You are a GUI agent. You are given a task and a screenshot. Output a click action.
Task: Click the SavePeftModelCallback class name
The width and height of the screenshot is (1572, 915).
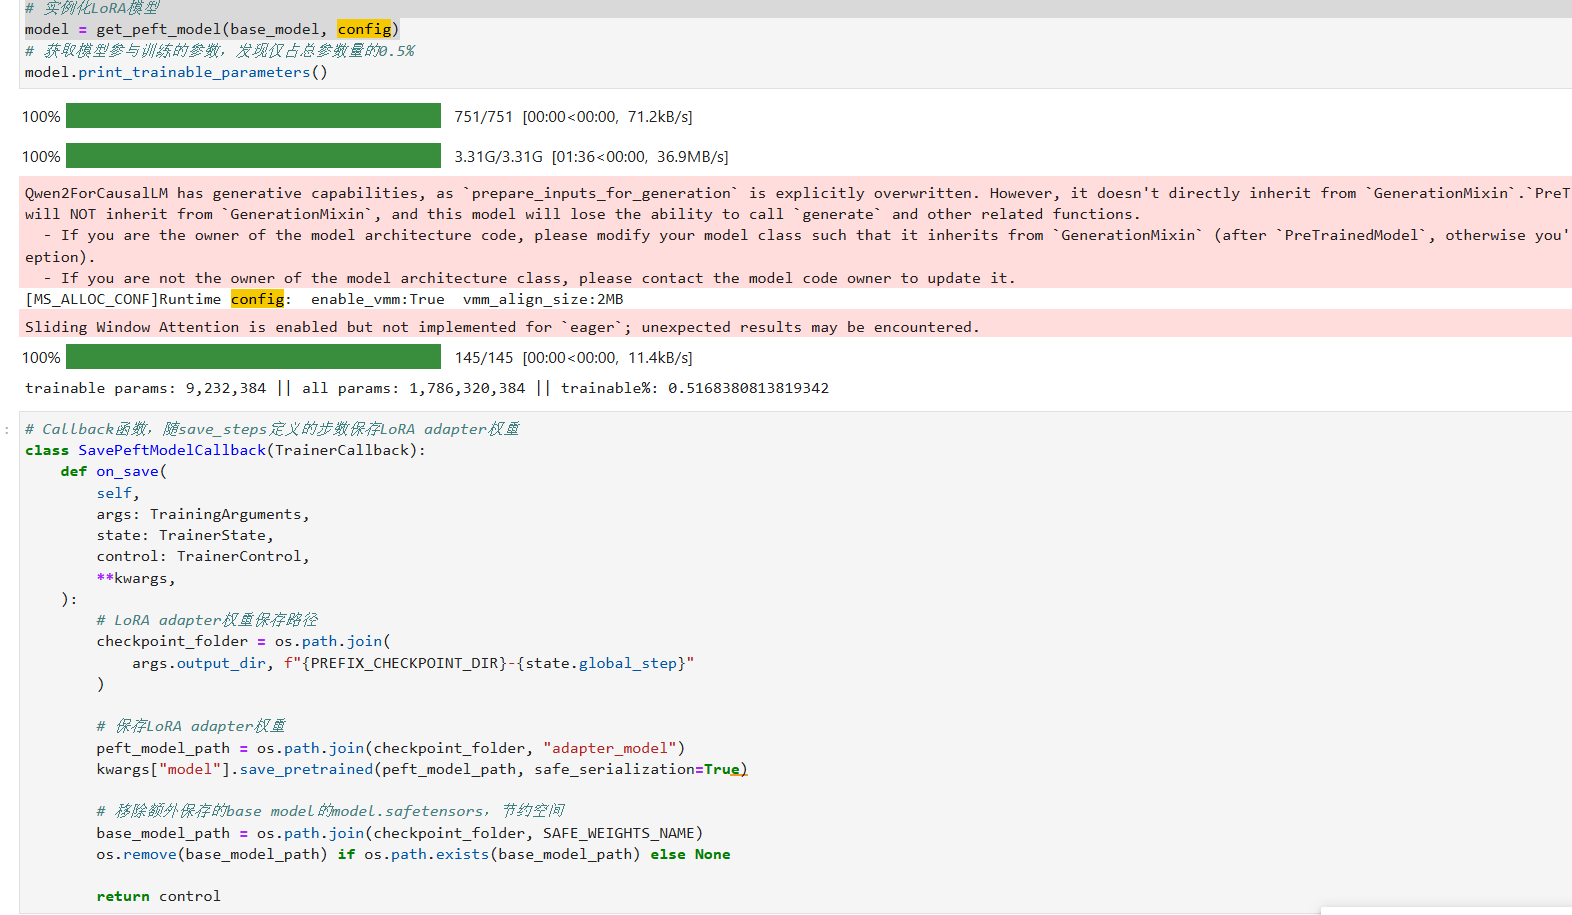click(x=172, y=450)
